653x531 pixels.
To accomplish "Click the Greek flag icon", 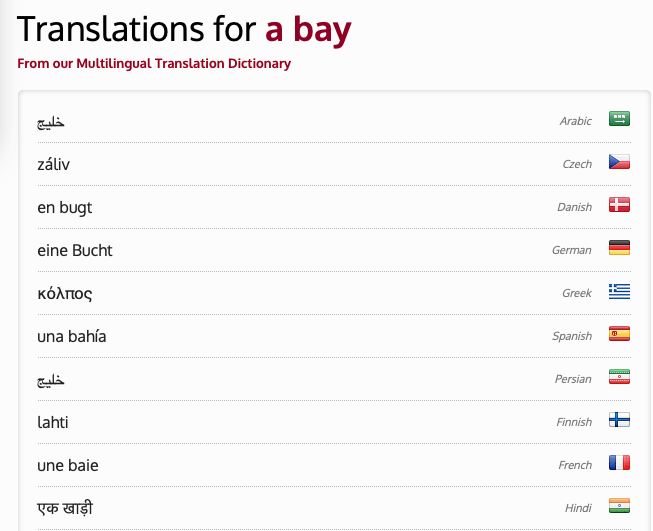I will [x=619, y=291].
